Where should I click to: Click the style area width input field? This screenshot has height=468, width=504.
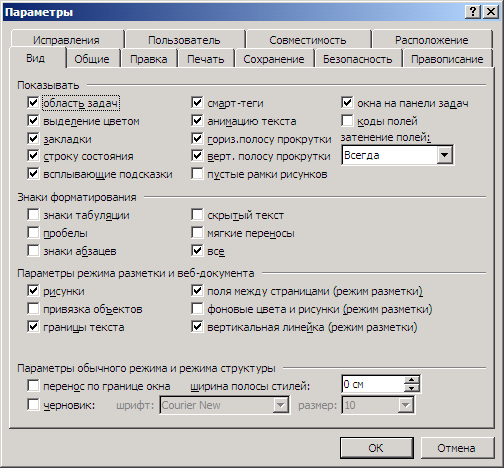(373, 384)
